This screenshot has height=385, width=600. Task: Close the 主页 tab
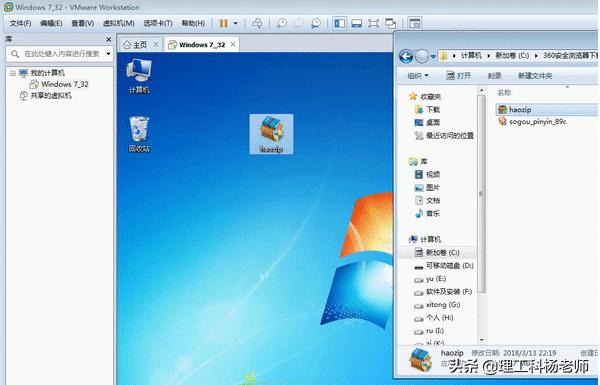(x=156, y=45)
